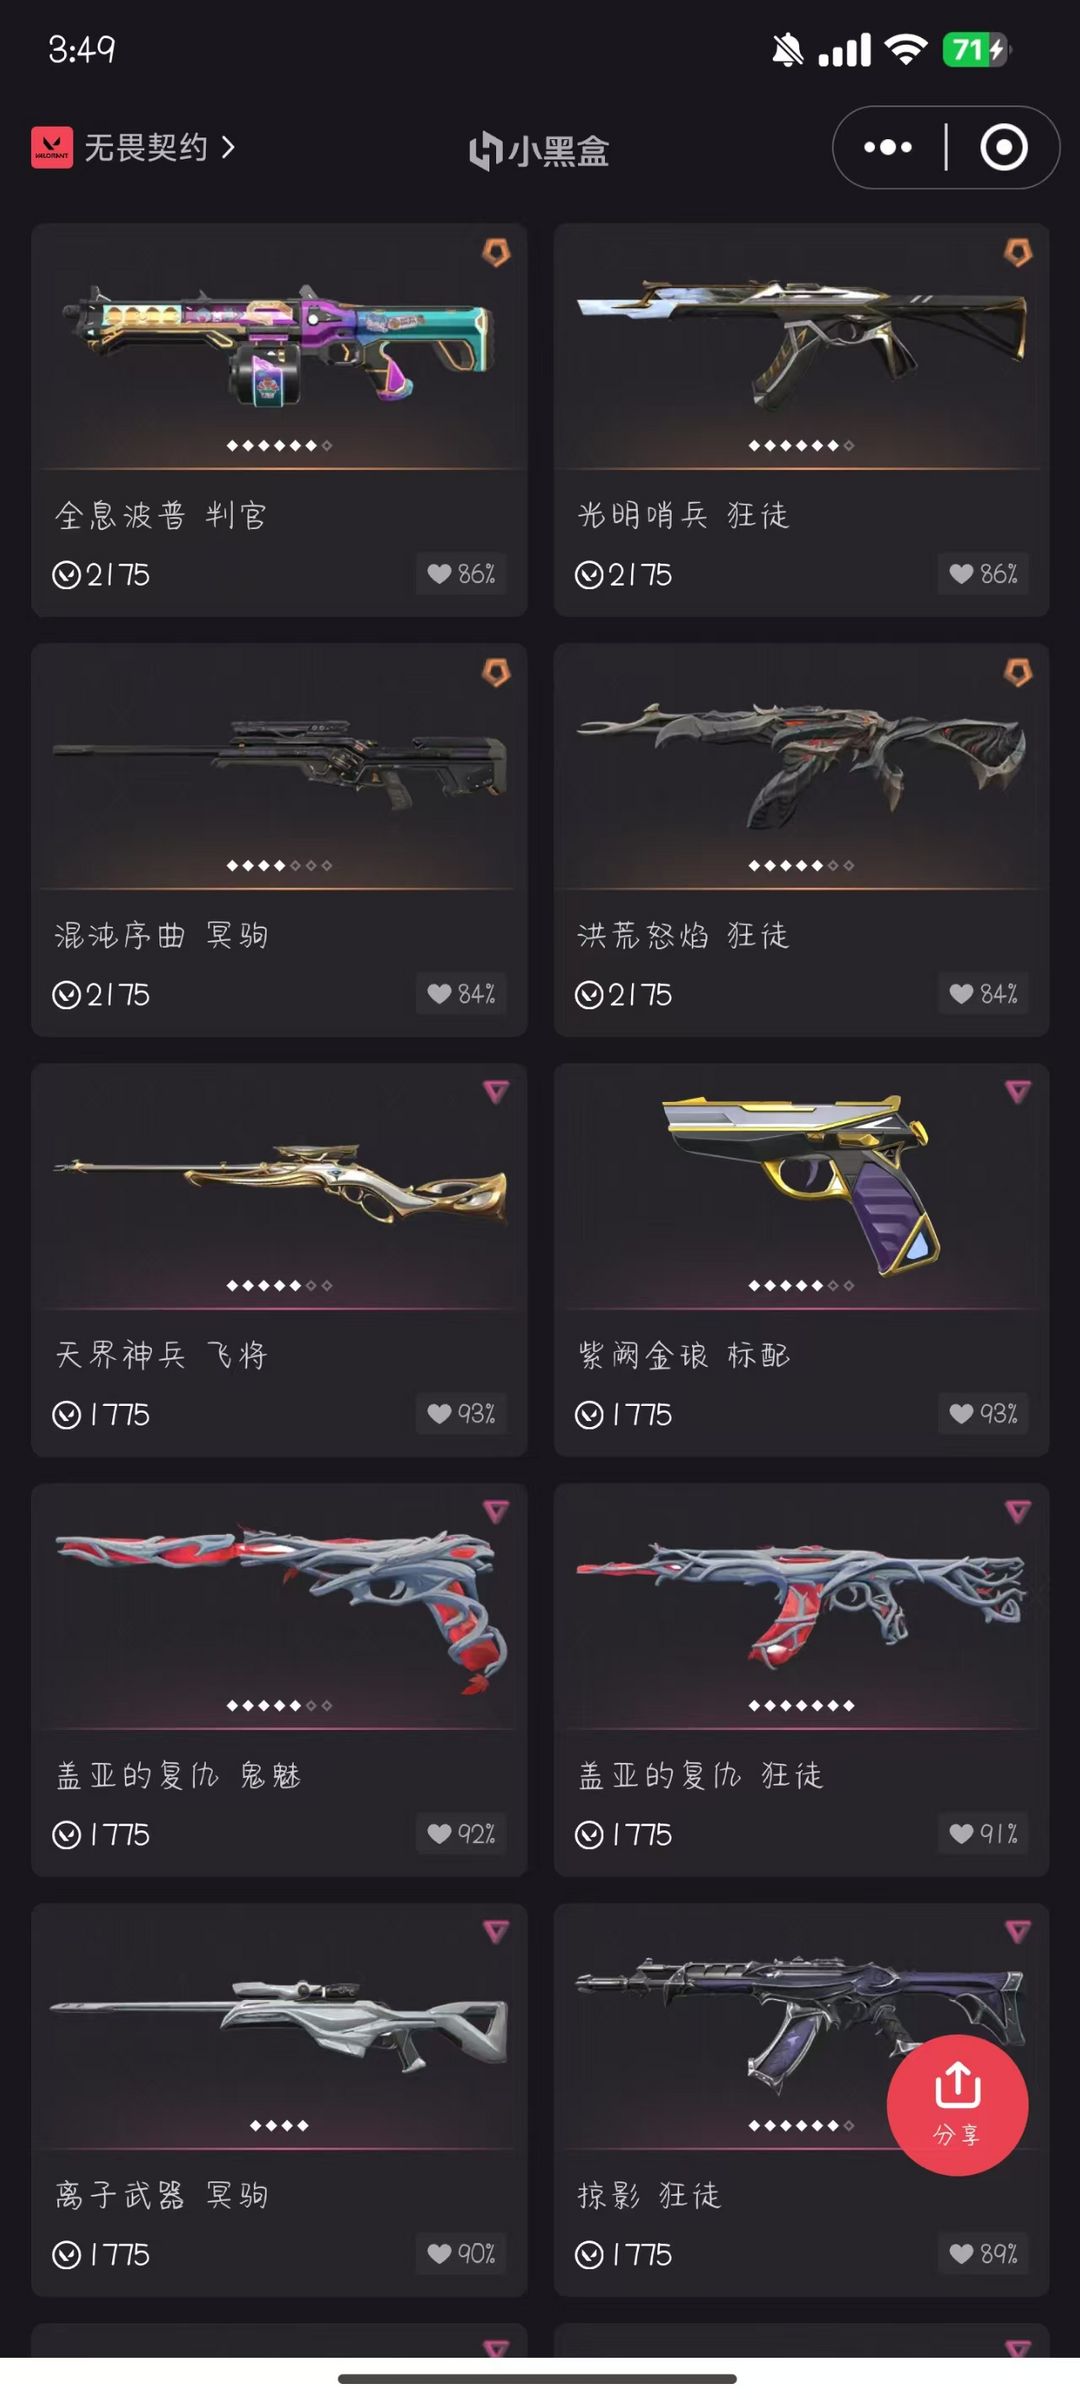Viewport: 1080px width, 2400px height.
Task: Select level dots on 混沌序曲 冥驹
Action: point(279,865)
